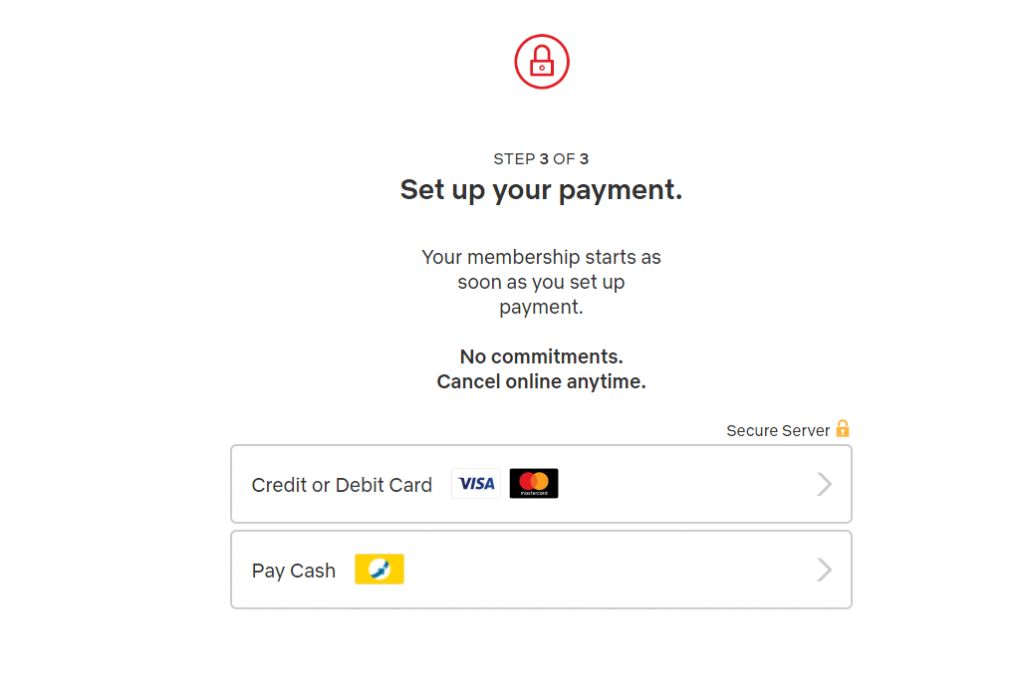Click the yellow Pay Cash logo
Viewport: 1024px width, 696px height.
click(x=379, y=570)
